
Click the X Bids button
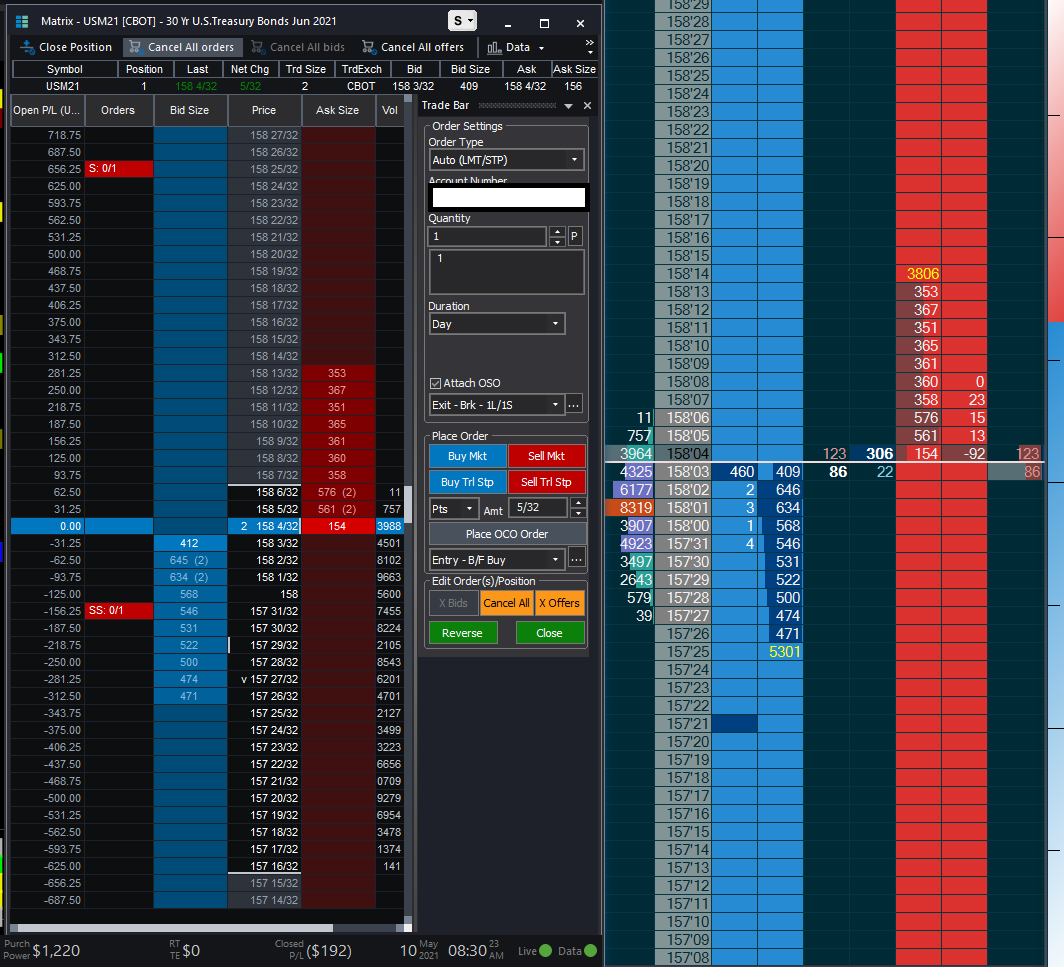pyautogui.click(x=453, y=603)
